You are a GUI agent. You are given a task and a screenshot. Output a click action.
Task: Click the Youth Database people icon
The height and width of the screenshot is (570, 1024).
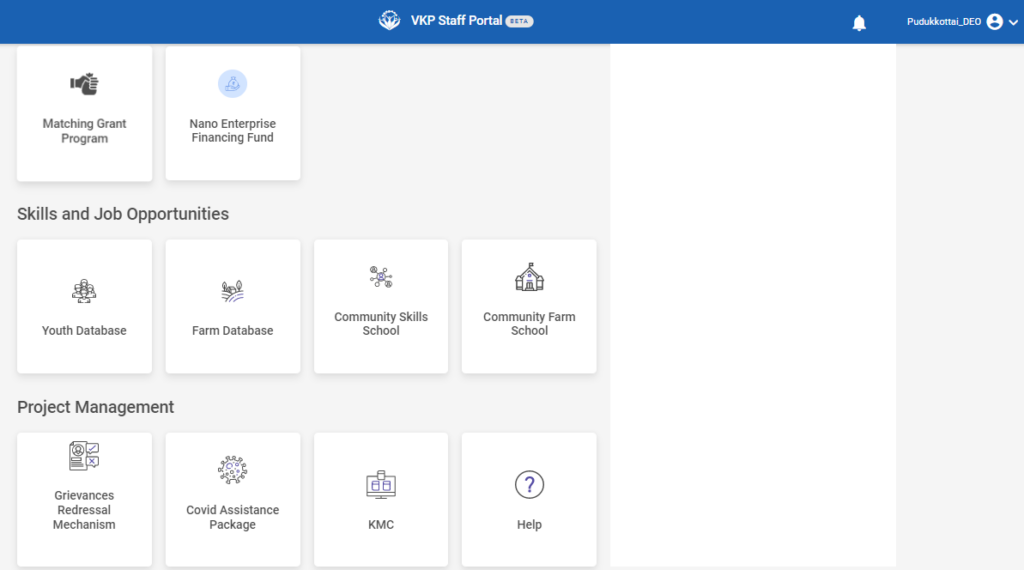pos(84,291)
